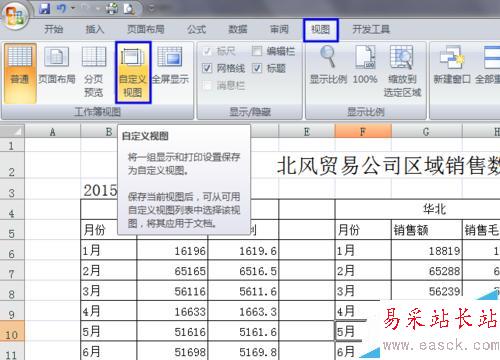The height and width of the screenshot is (360, 500).
Task: Select column A header
Action: (53, 132)
